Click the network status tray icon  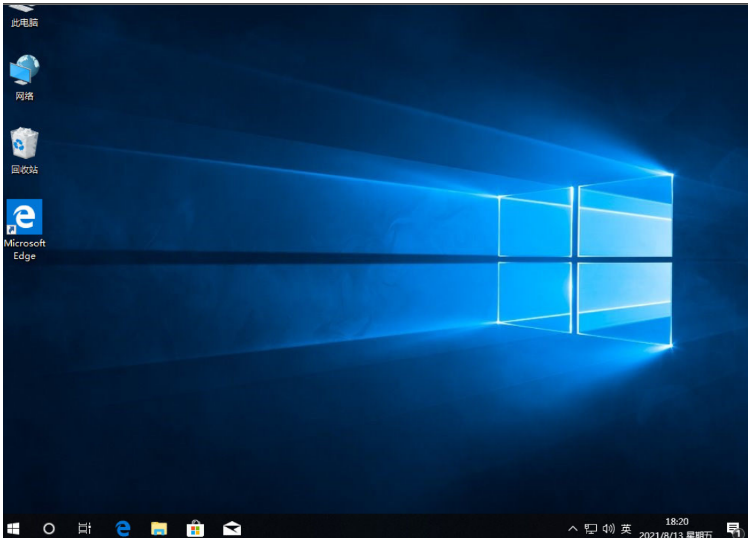pos(590,528)
